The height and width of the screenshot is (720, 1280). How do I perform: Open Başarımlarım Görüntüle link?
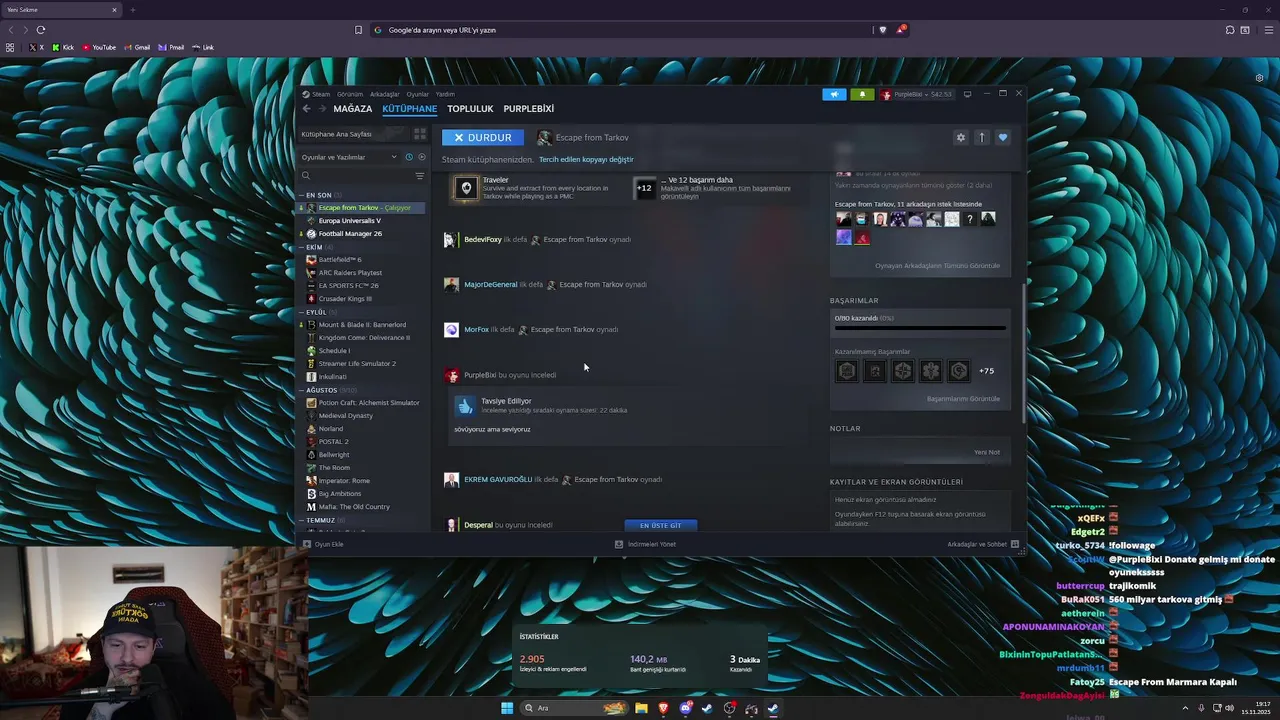click(963, 399)
